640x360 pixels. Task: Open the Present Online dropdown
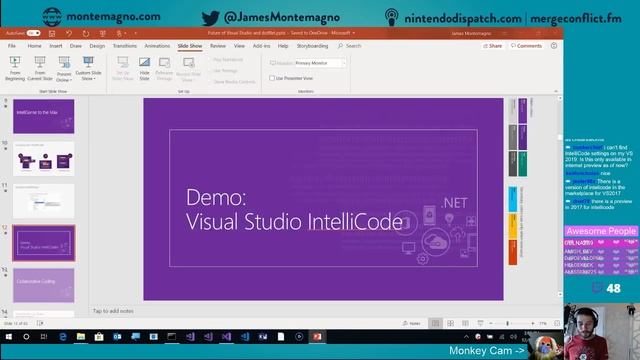(64, 69)
